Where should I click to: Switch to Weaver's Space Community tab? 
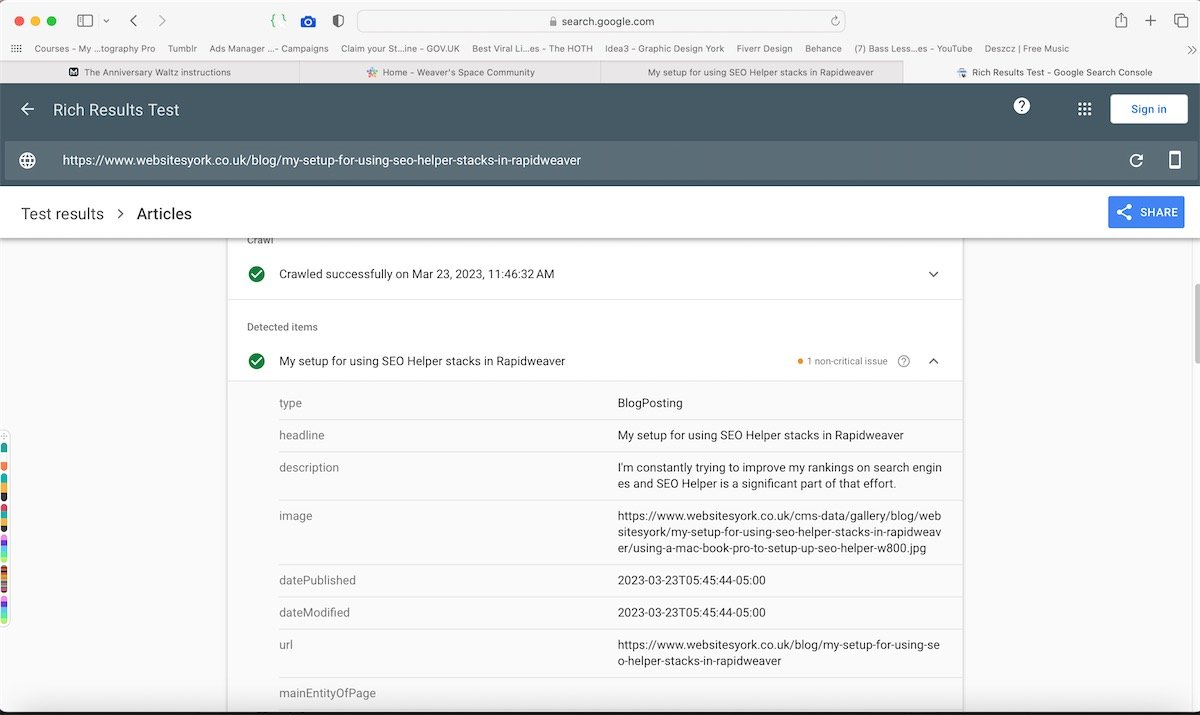[450, 72]
